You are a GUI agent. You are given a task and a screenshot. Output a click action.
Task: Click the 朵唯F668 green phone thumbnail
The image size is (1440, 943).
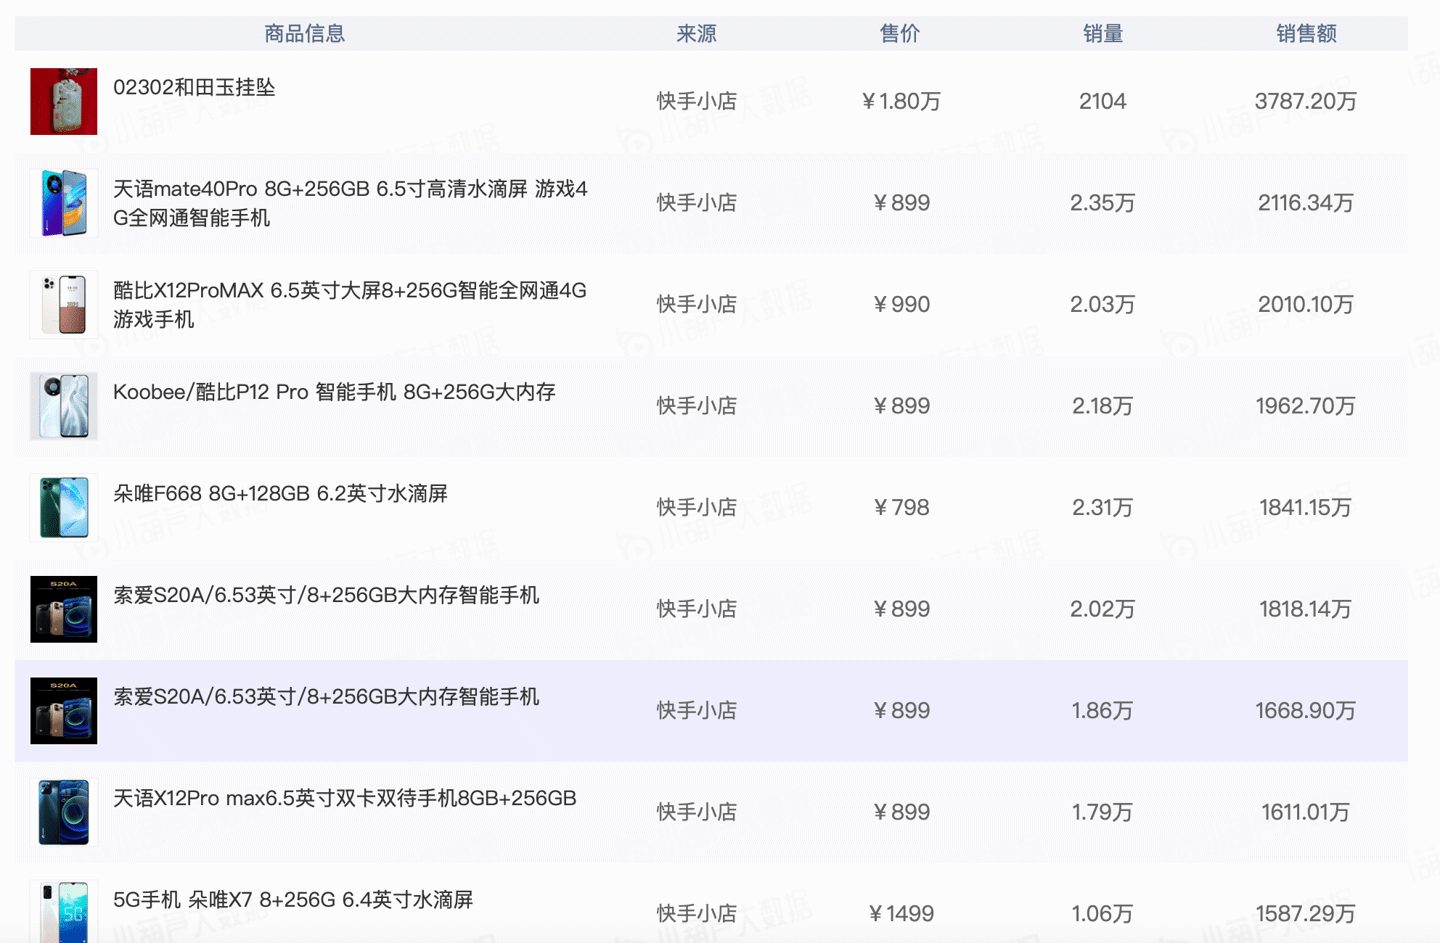(x=64, y=507)
